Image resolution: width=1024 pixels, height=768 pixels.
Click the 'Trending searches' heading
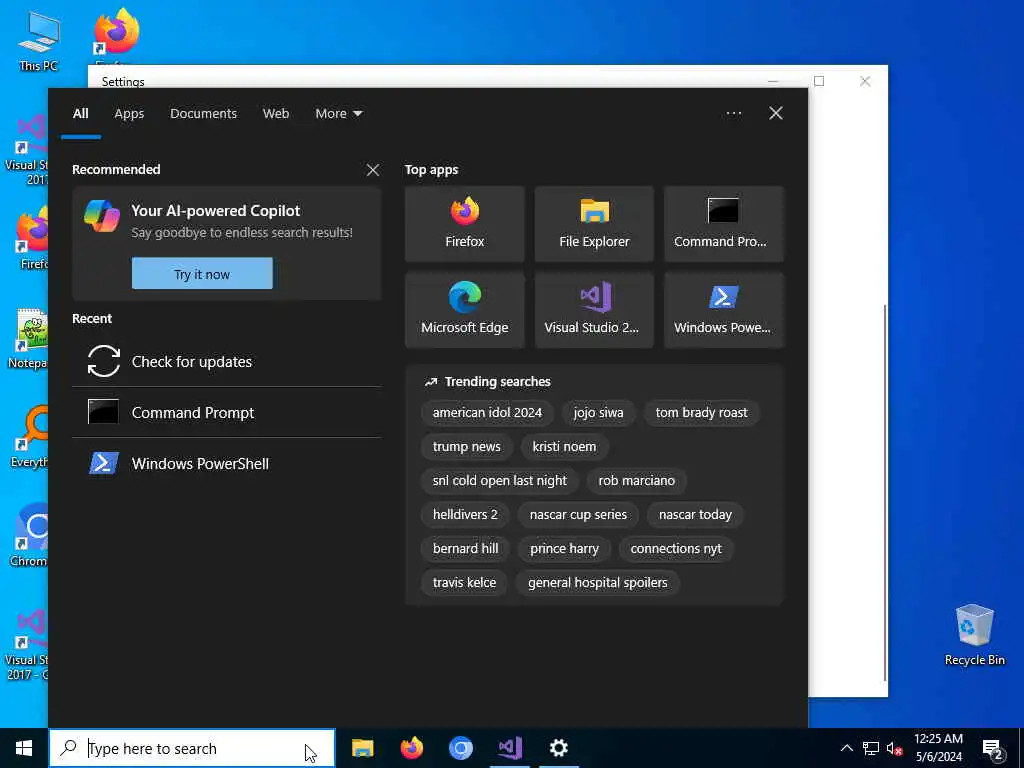click(498, 381)
